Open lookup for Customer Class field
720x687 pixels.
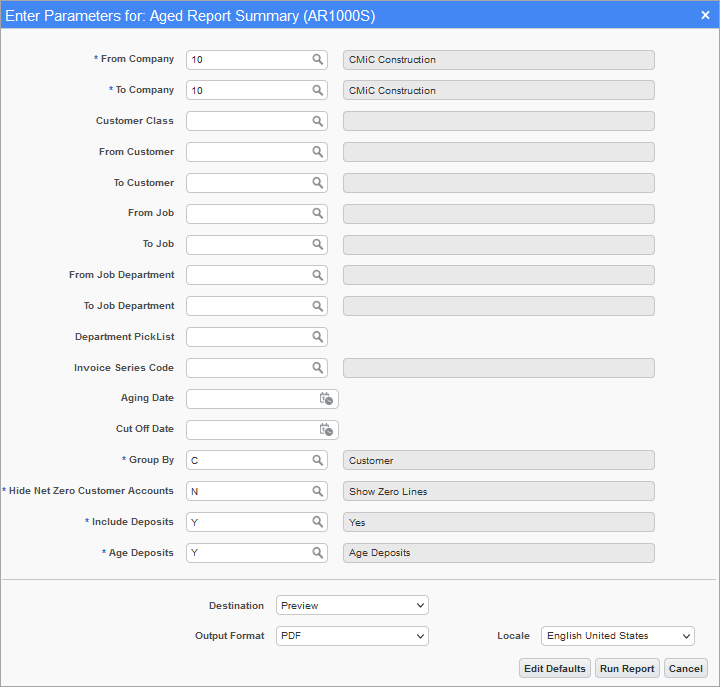coord(317,121)
